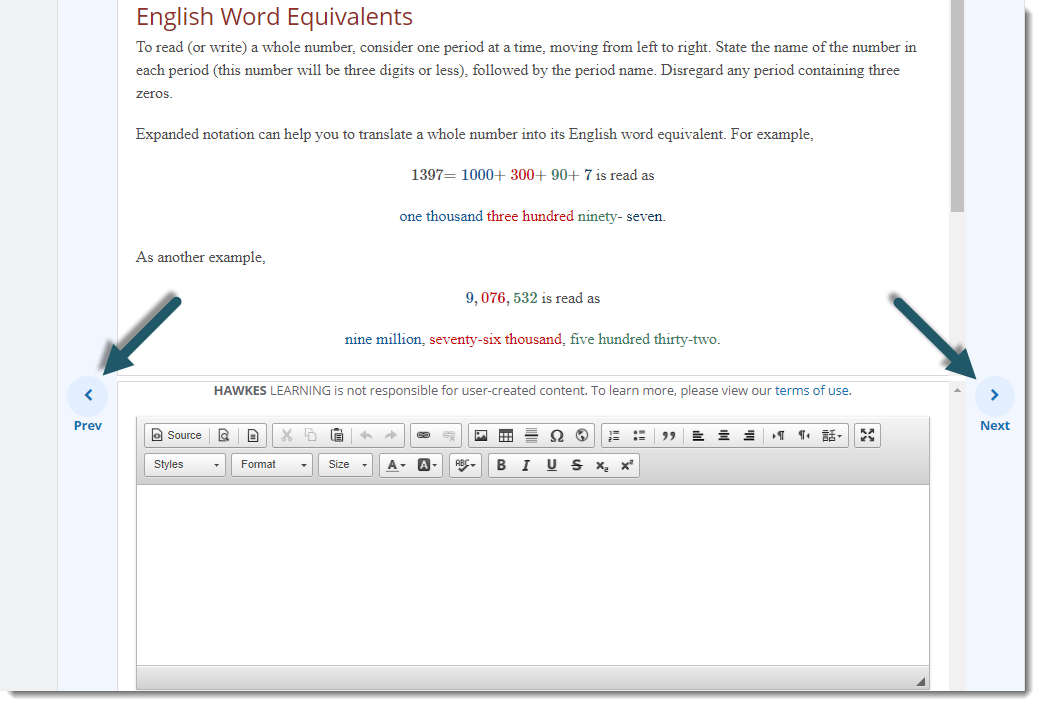Open the special character Omega icon
Image resolution: width=1040 pixels, height=706 pixels.
coord(557,436)
